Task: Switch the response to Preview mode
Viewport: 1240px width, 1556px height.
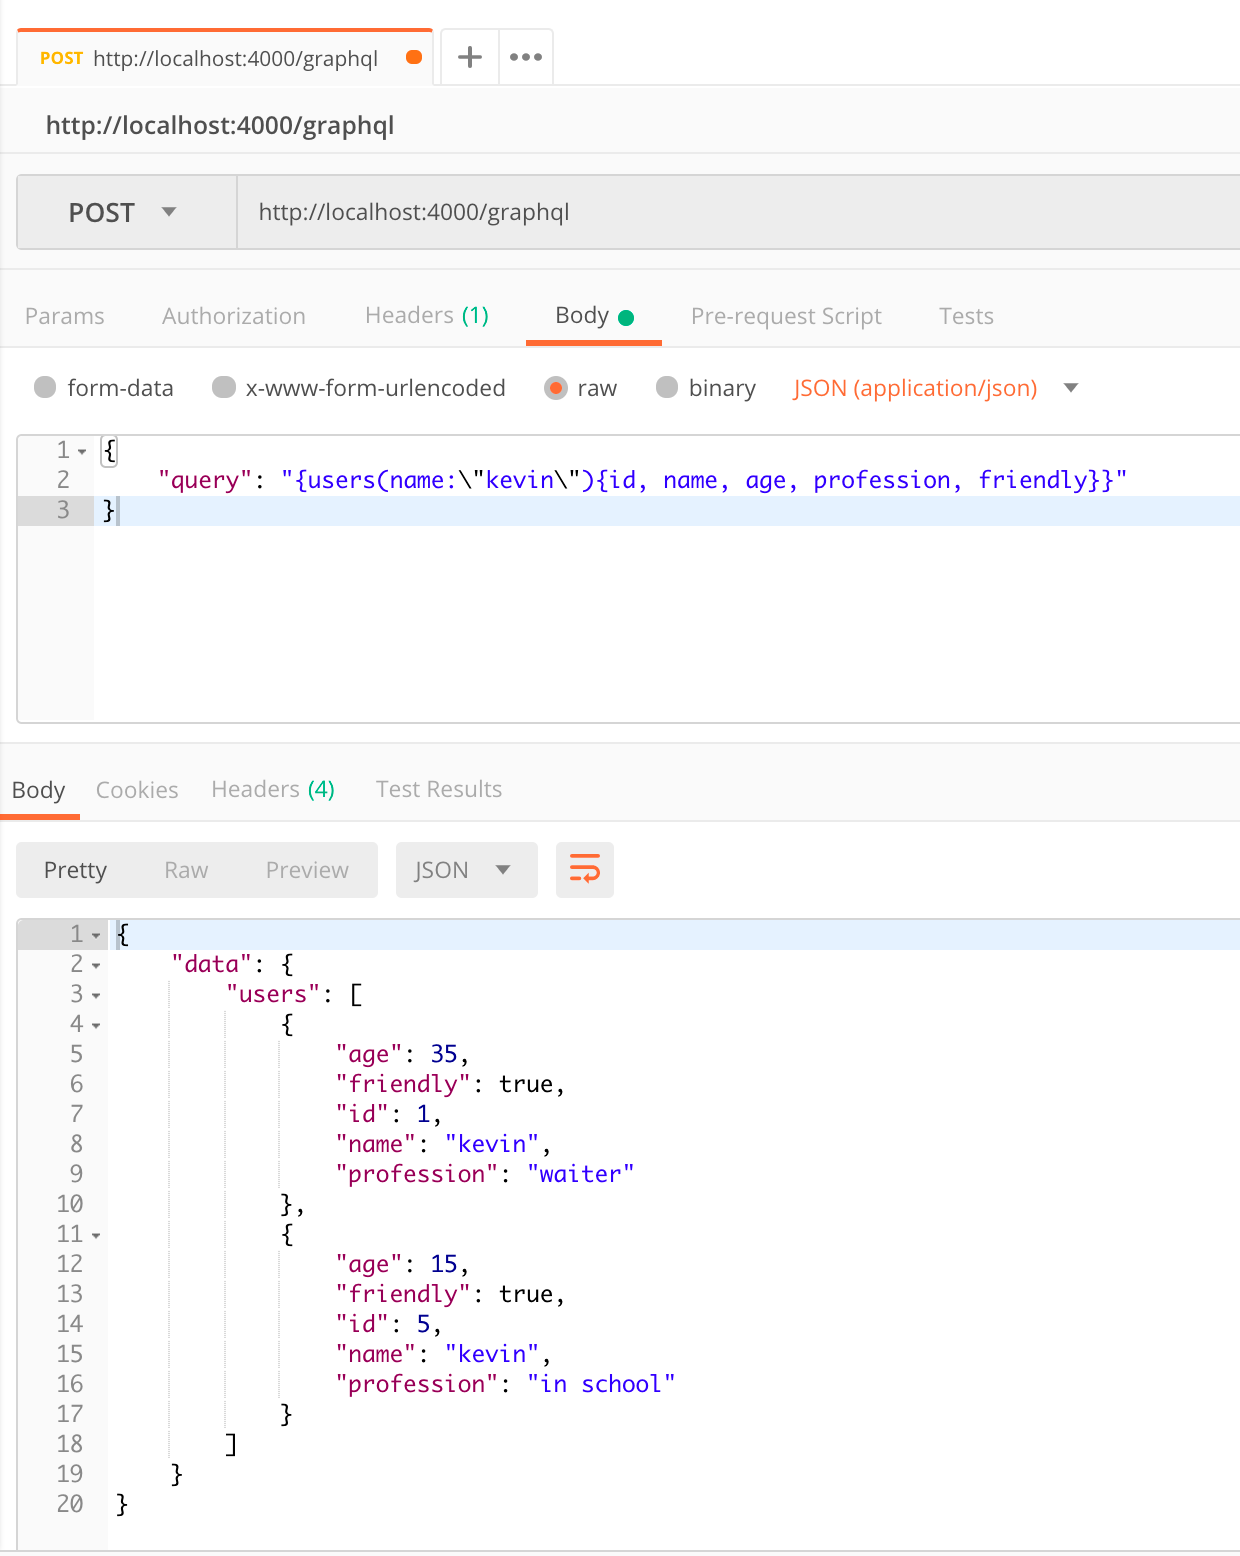Action: pyautogui.click(x=306, y=869)
